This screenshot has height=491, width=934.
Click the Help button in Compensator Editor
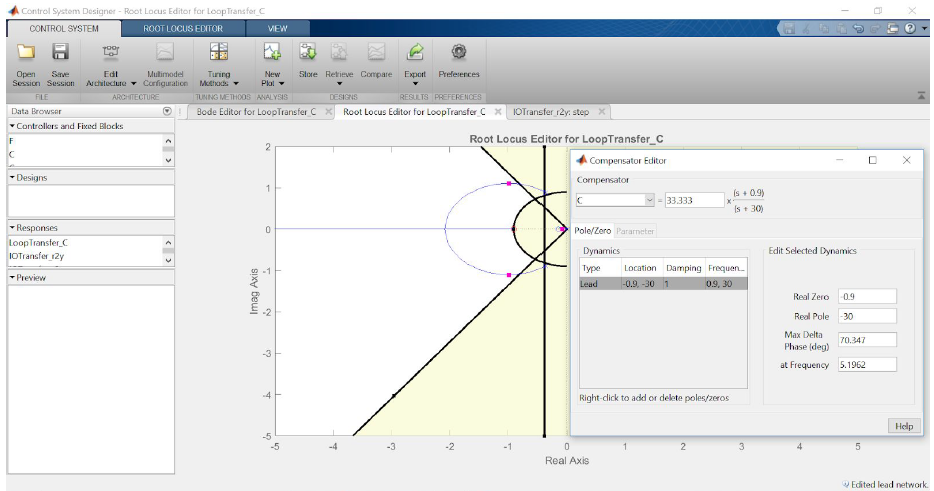903,426
